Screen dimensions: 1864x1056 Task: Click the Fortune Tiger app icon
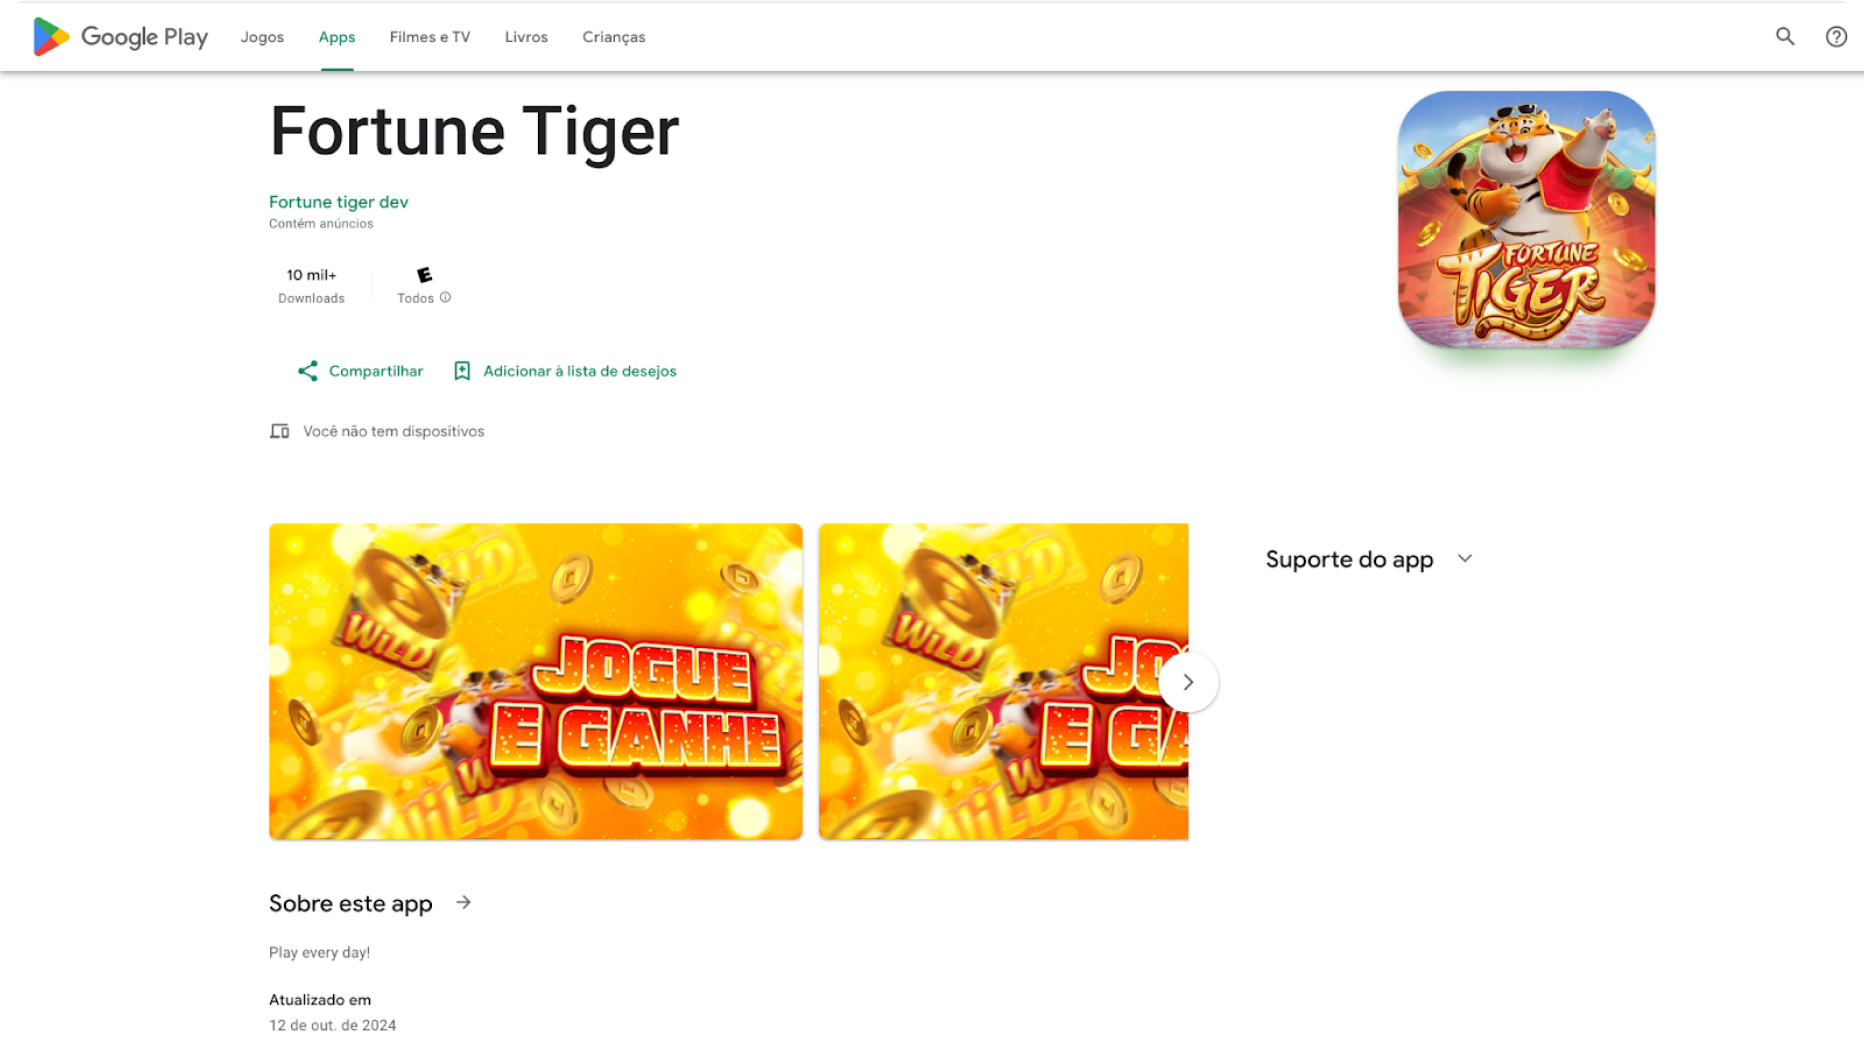point(1526,220)
